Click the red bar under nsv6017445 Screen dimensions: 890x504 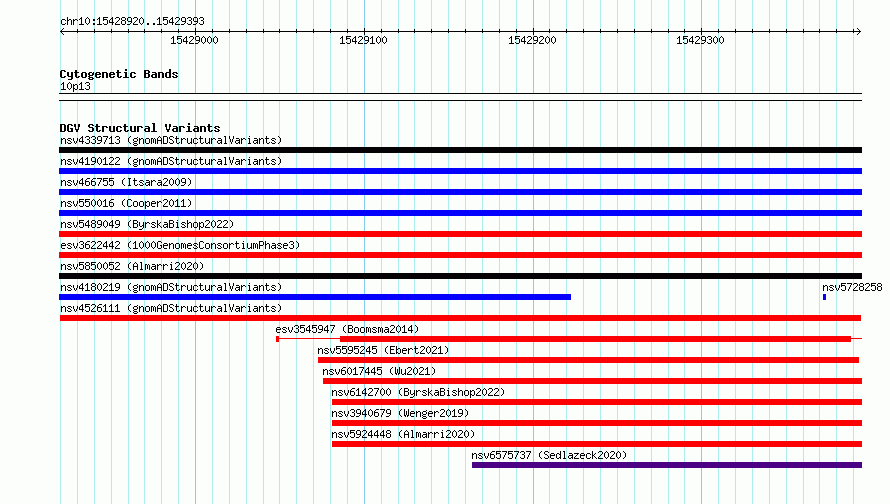pyautogui.click(x=593, y=381)
